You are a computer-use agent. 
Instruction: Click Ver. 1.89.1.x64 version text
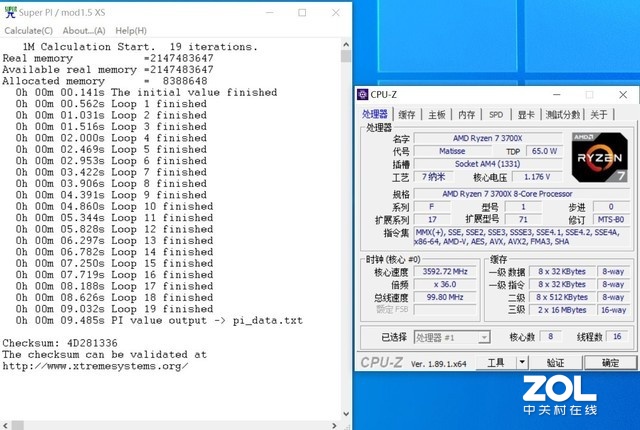coord(438,364)
